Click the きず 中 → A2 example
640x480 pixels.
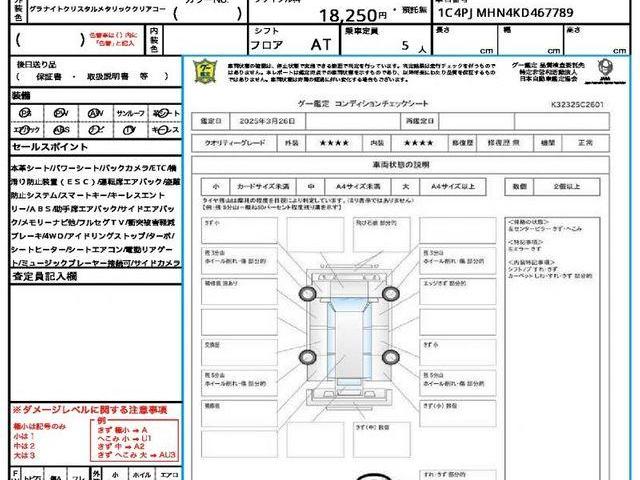(121, 446)
